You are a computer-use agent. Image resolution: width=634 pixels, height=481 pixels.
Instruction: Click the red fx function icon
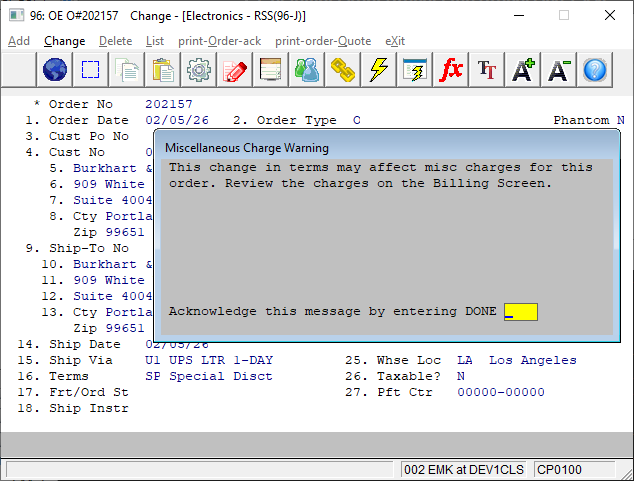(x=451, y=70)
